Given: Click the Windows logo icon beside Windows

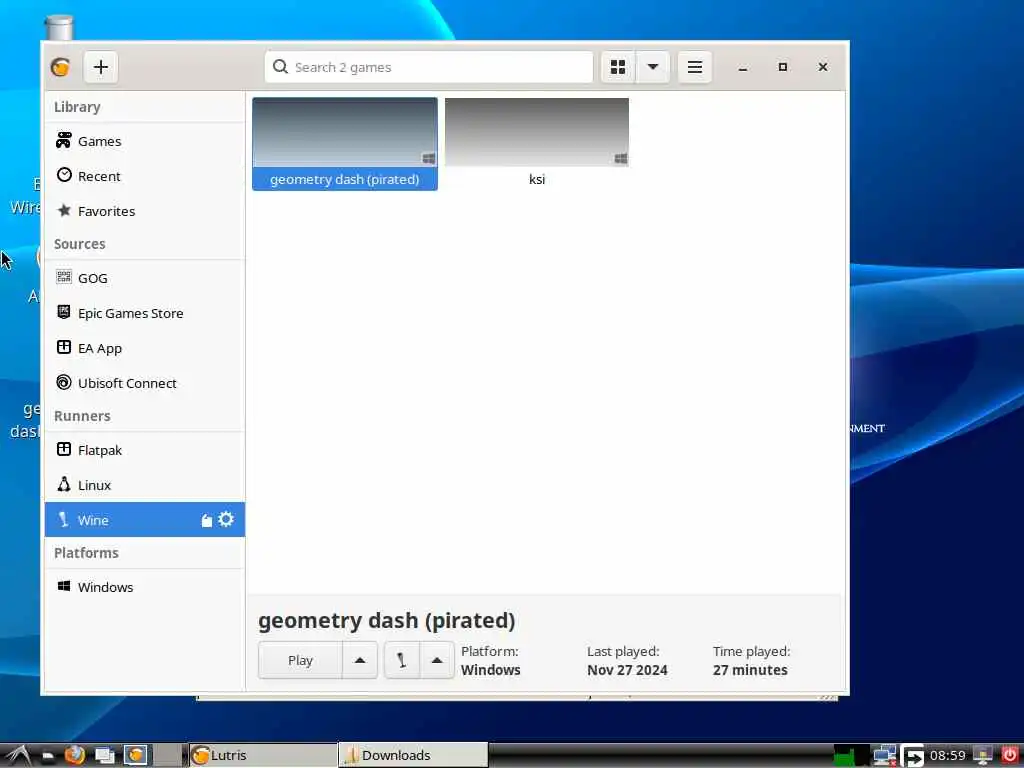Looking at the screenshot, I should click(63, 586).
